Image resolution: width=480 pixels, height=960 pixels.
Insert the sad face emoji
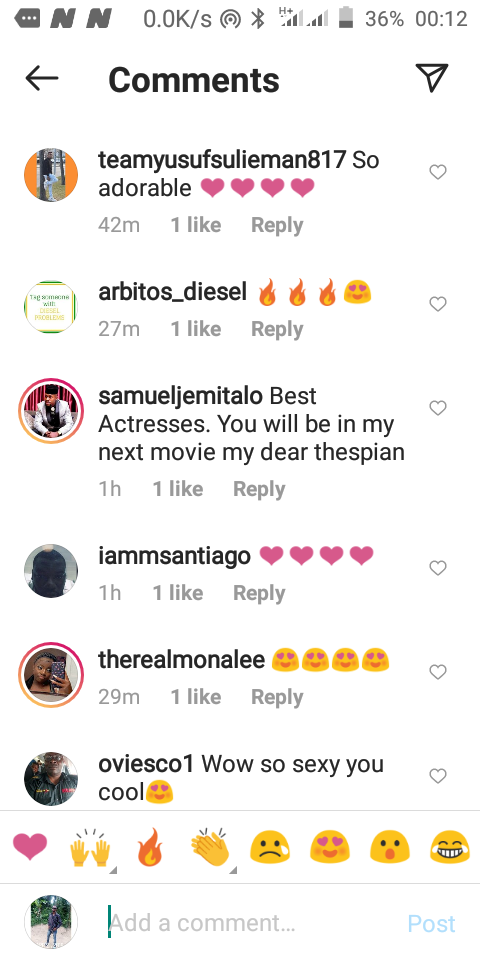tap(270, 848)
